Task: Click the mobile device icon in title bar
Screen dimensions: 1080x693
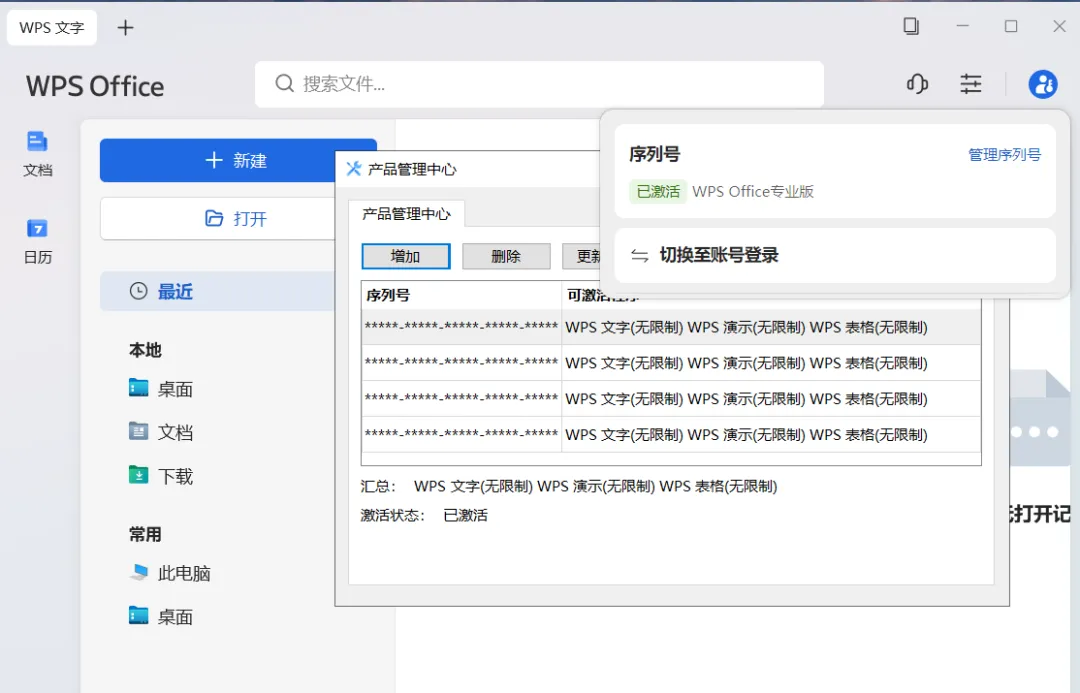Action: coord(911,26)
